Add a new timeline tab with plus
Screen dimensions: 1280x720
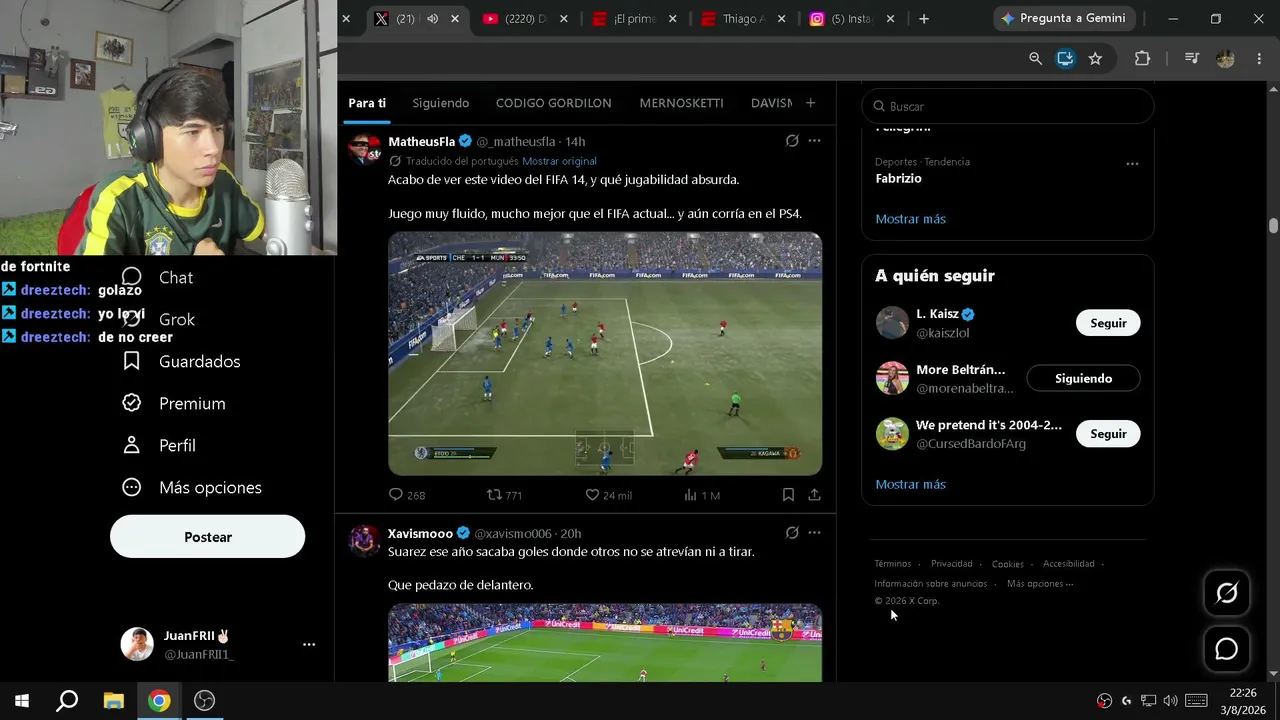(x=810, y=103)
